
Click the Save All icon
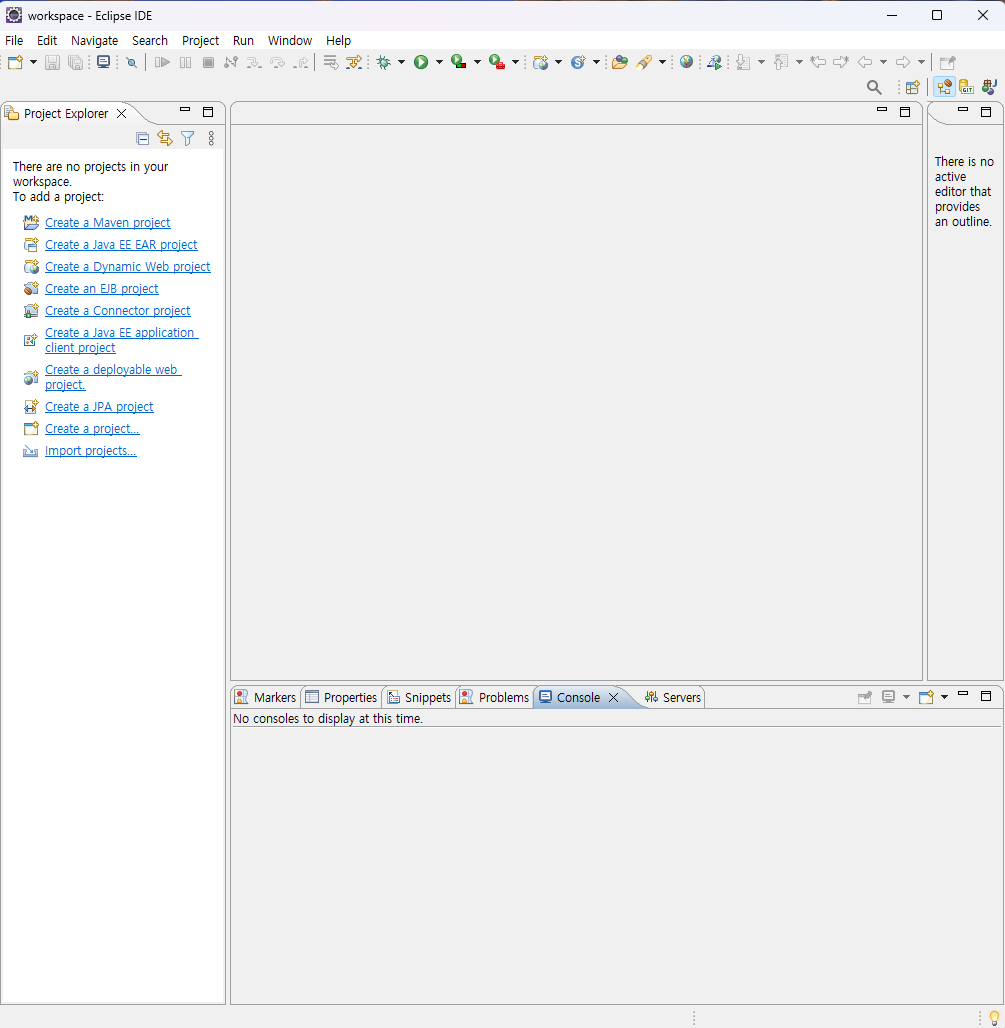[76, 62]
